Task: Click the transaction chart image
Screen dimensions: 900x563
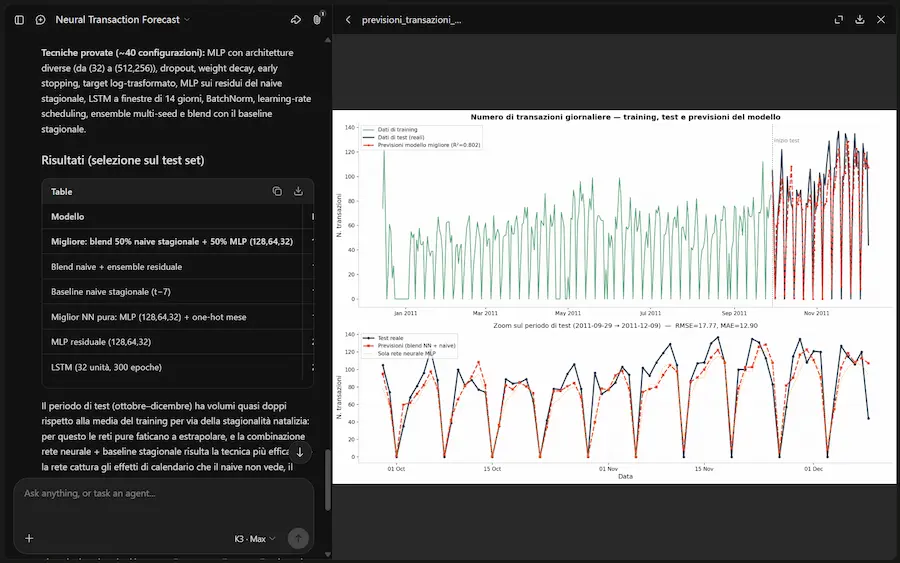Action: click(x=614, y=297)
